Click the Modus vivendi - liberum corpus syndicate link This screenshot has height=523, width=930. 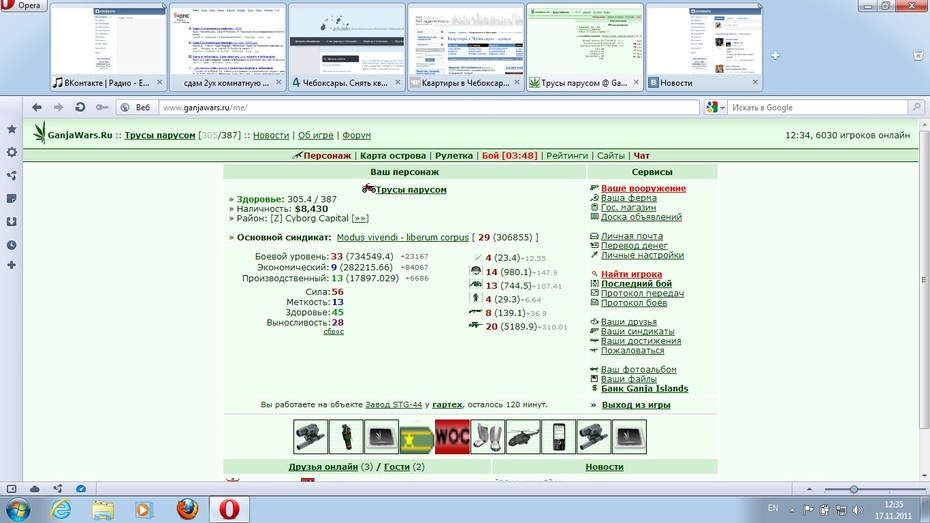coord(403,237)
